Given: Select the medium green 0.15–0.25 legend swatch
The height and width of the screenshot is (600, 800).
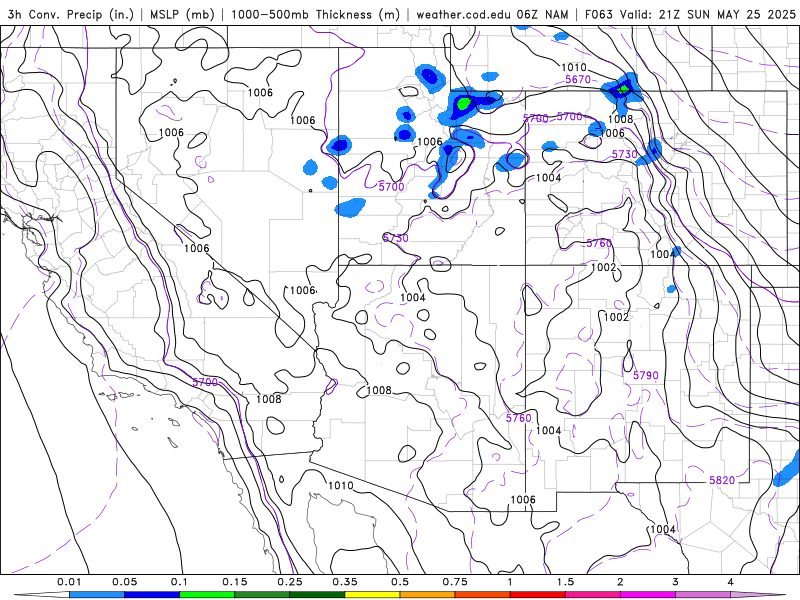Looking at the screenshot, I should [x=262, y=595].
